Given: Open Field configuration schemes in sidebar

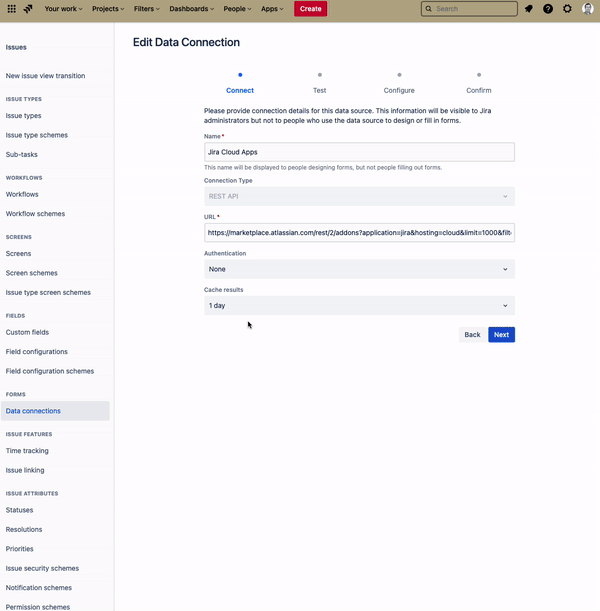Looking at the screenshot, I should click(49, 371).
